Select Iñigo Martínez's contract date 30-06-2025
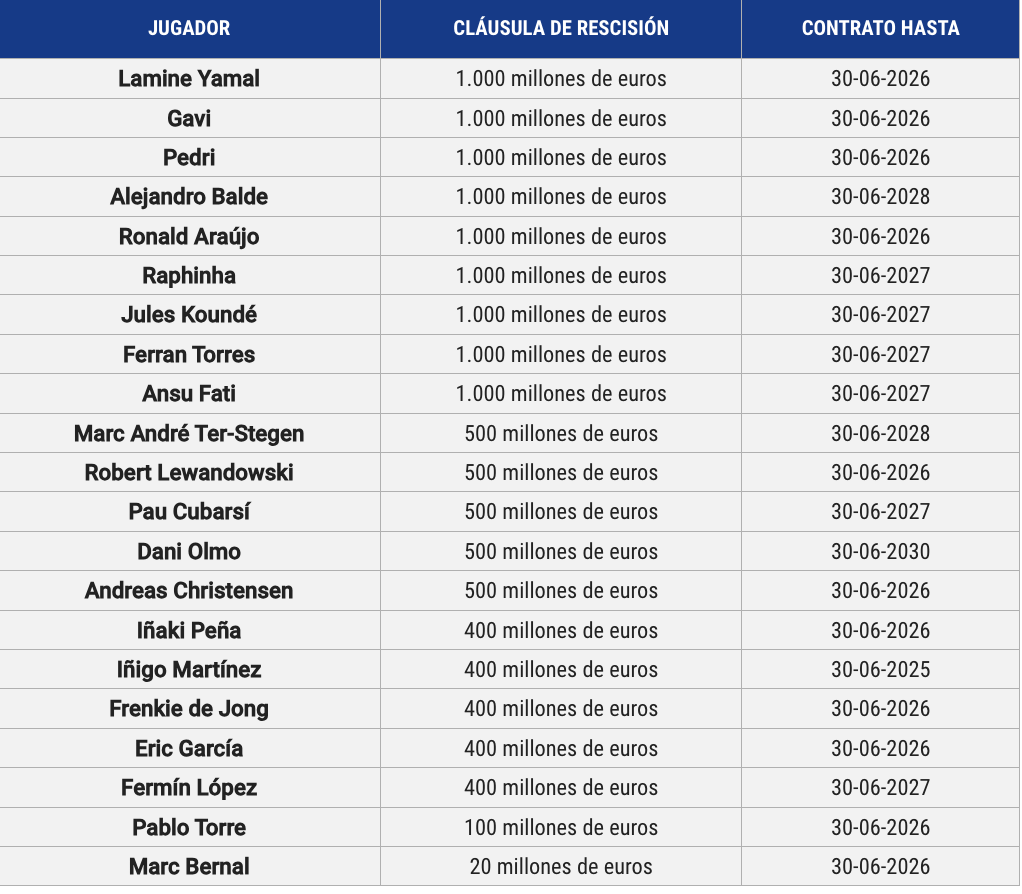Image resolution: width=1022 pixels, height=894 pixels. (x=880, y=669)
